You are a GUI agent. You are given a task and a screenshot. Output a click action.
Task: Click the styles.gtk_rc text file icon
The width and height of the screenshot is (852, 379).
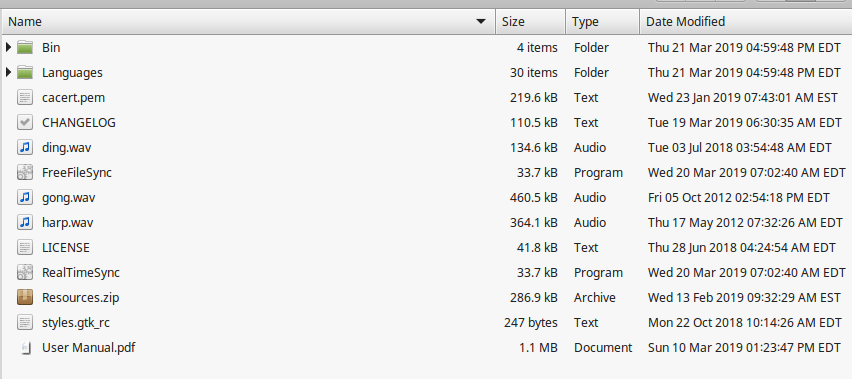[x=25, y=323]
